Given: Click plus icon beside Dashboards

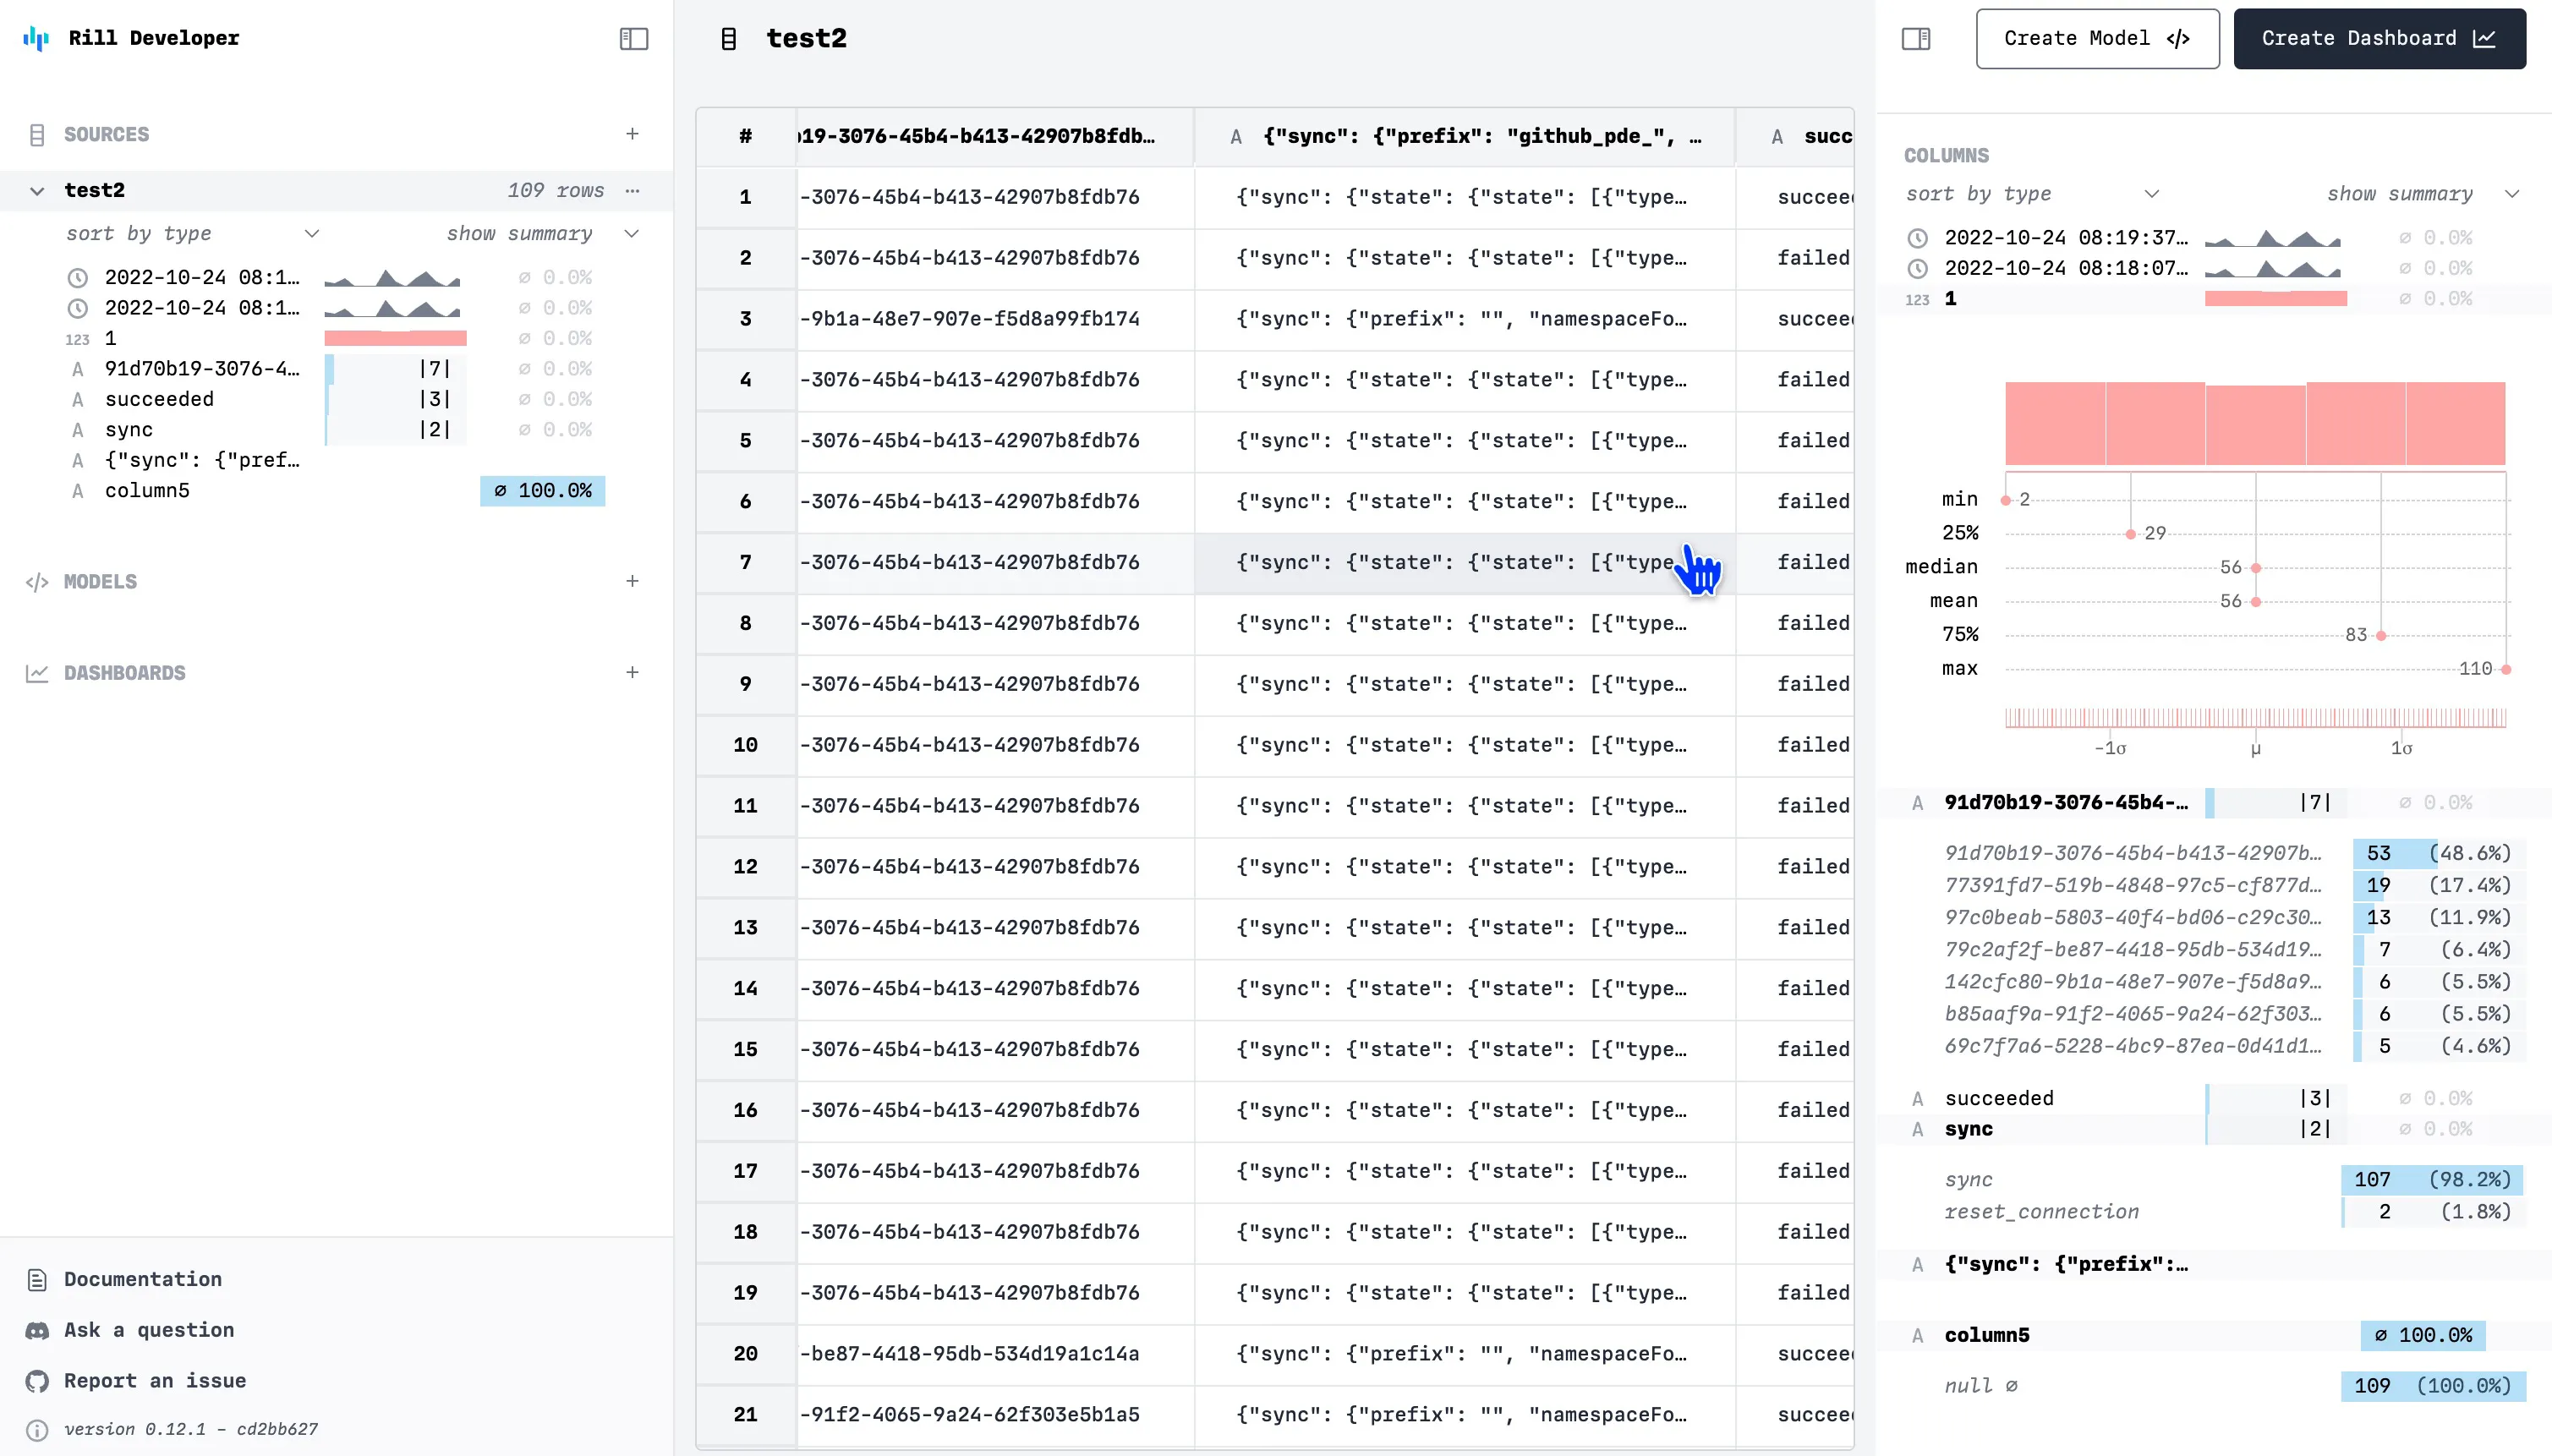Looking at the screenshot, I should [x=632, y=672].
